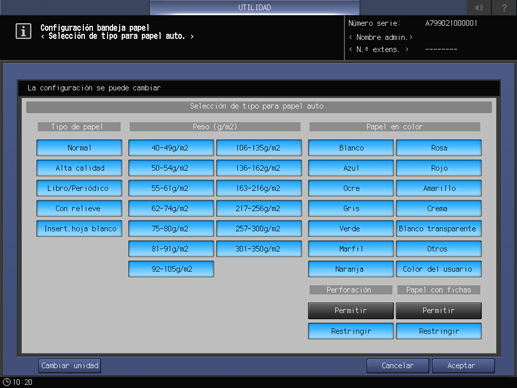Select Blanco colored paper
The width and height of the screenshot is (517, 388).
(x=351, y=148)
